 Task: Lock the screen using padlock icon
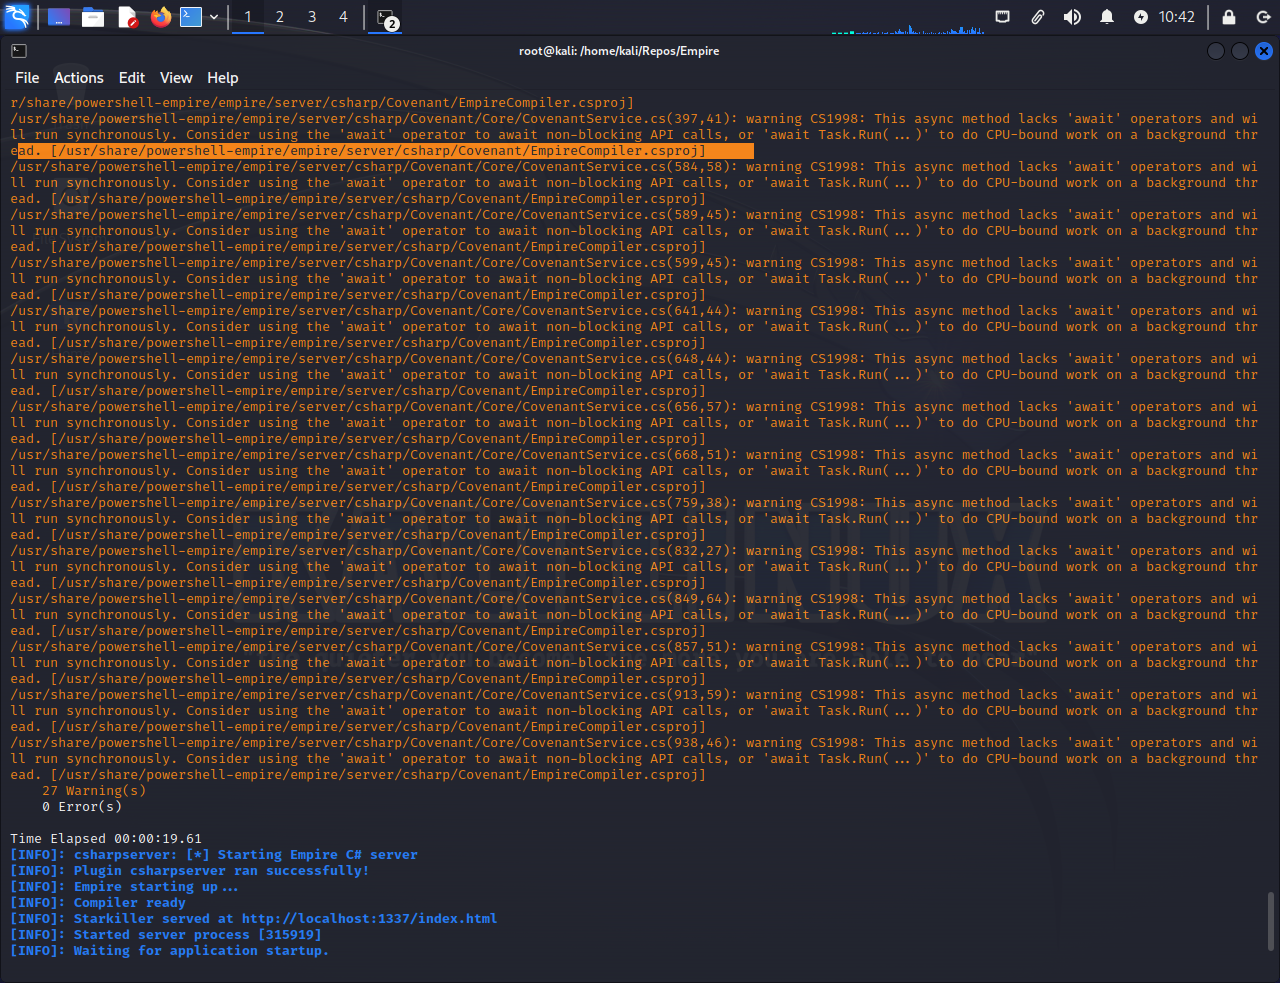coord(1229,17)
